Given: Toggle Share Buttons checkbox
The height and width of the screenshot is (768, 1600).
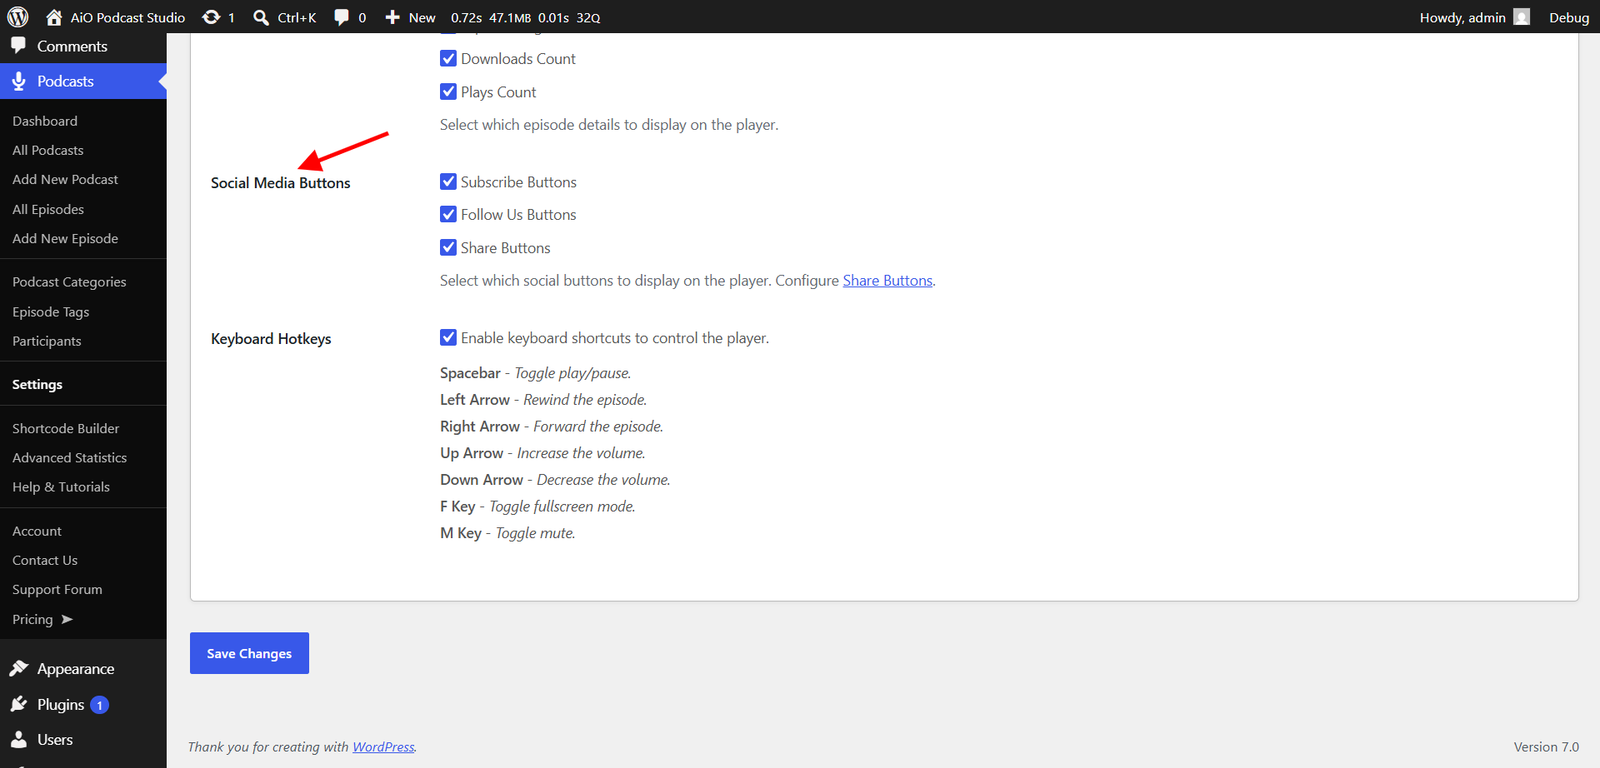Looking at the screenshot, I should (448, 248).
